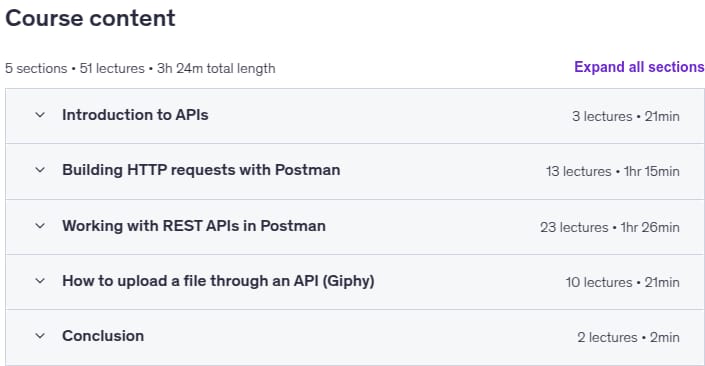This screenshot has height=366, width=705.
Task: Click the 2 lectures • 2min label
Action: (x=628, y=338)
